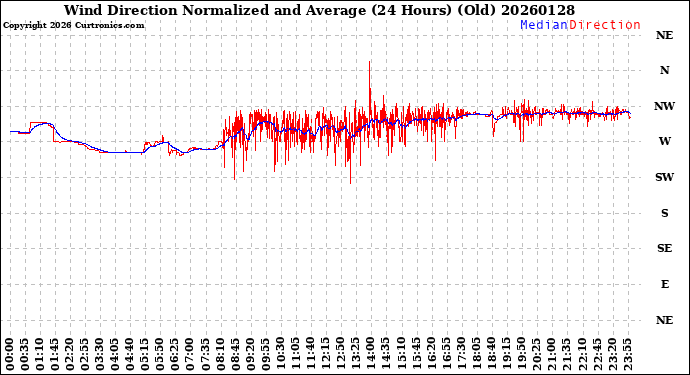The width and height of the screenshot is (690, 375).
Task: Click the 21:35 time label
Action: [x=567, y=354]
